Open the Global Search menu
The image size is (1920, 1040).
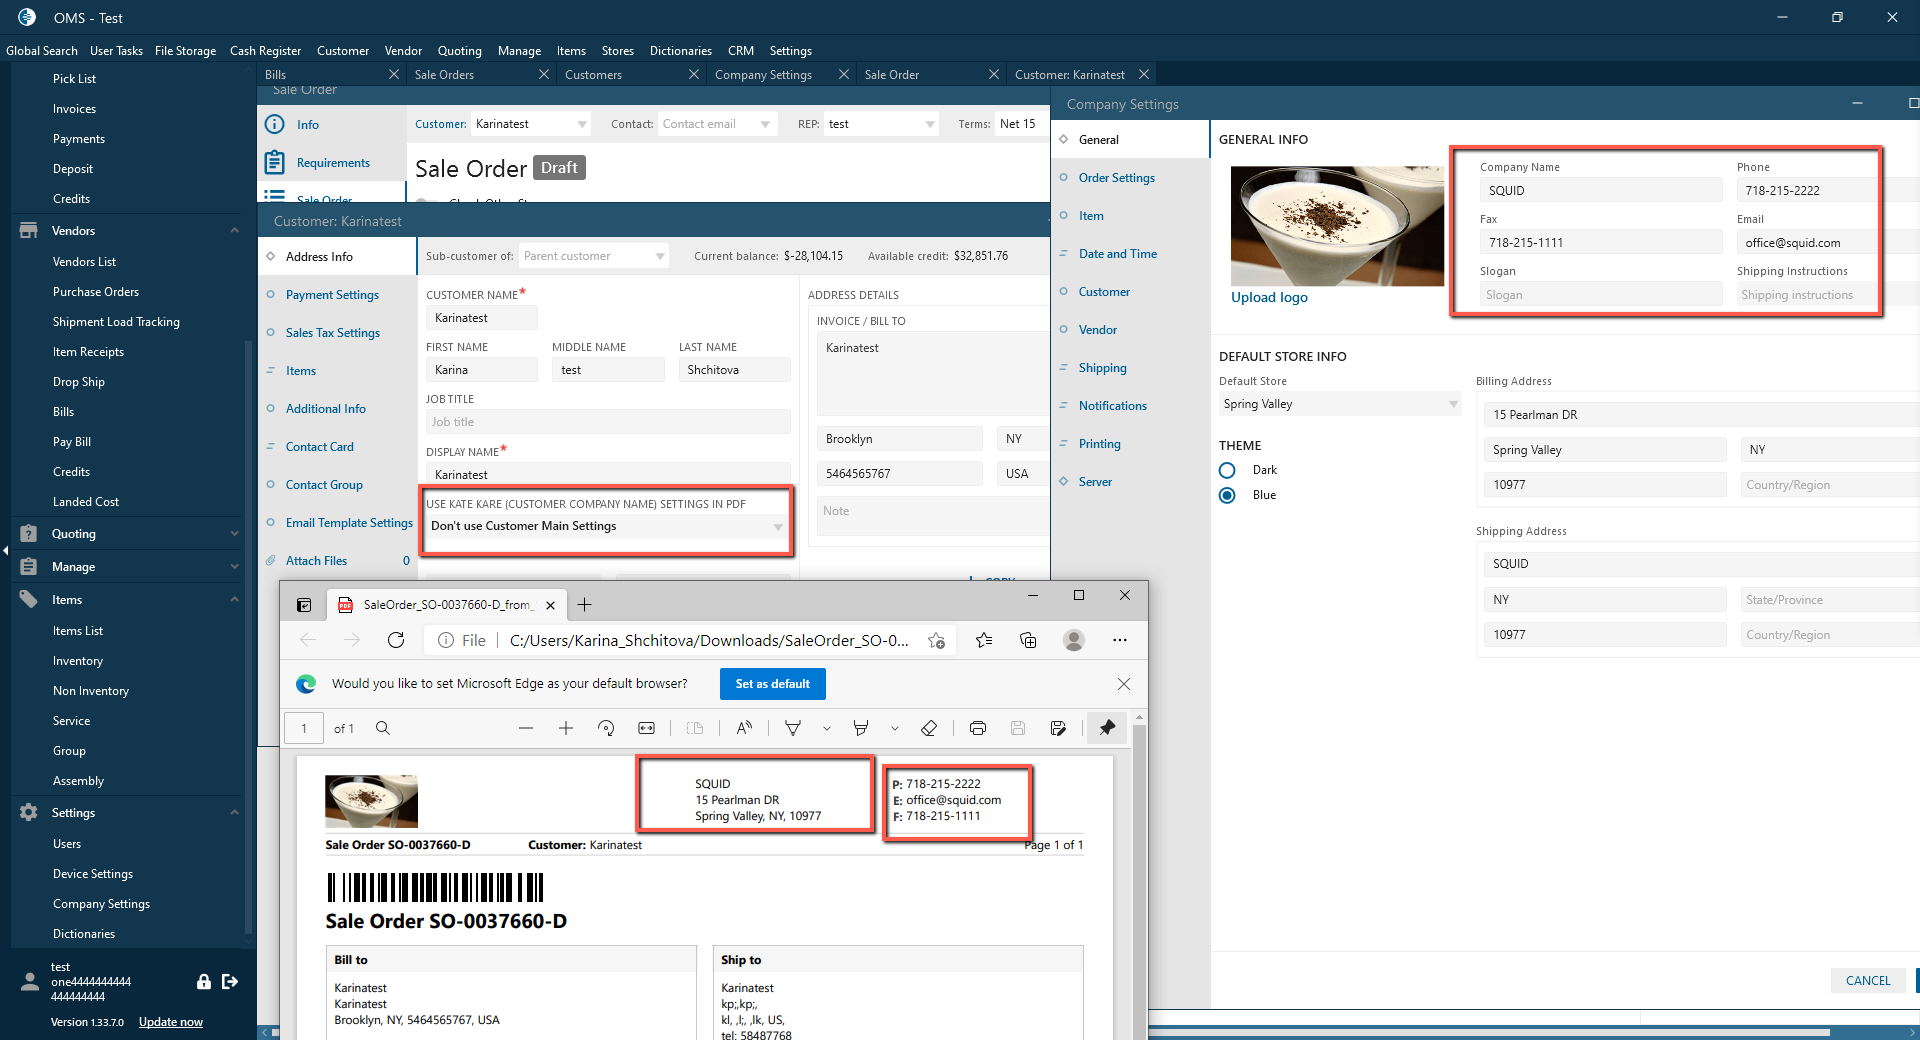point(42,51)
